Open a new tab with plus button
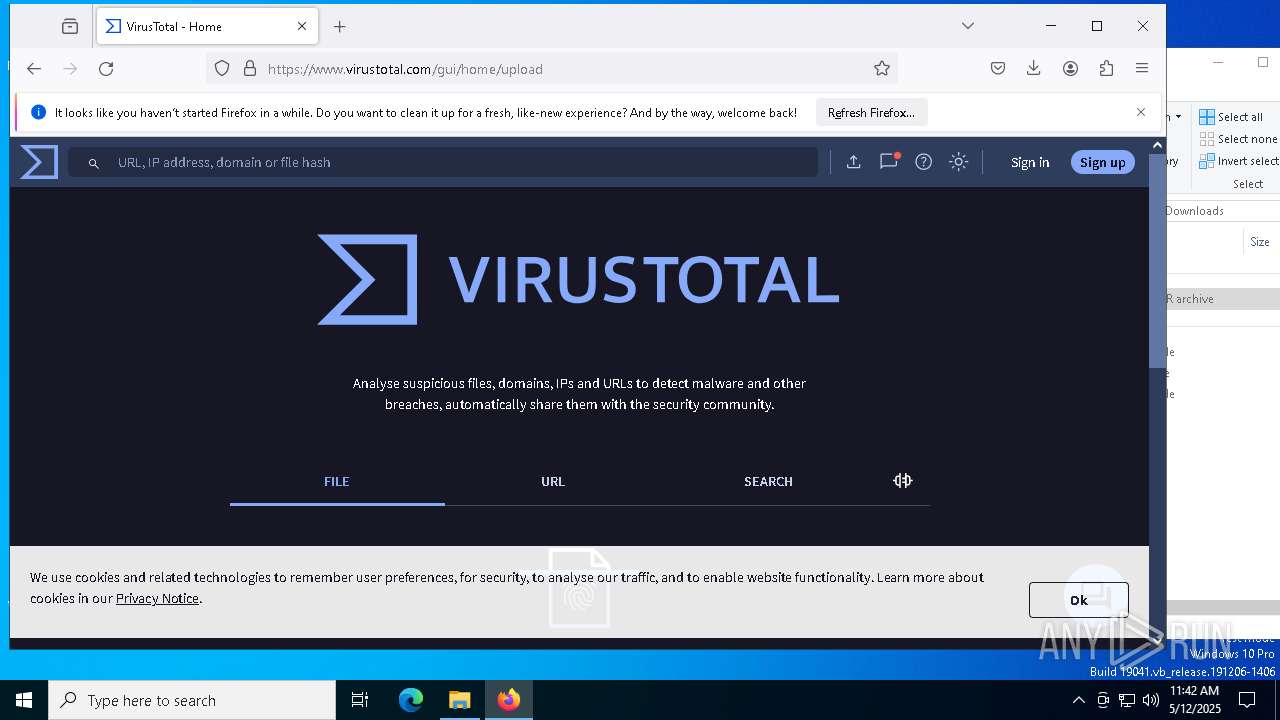 click(x=340, y=27)
